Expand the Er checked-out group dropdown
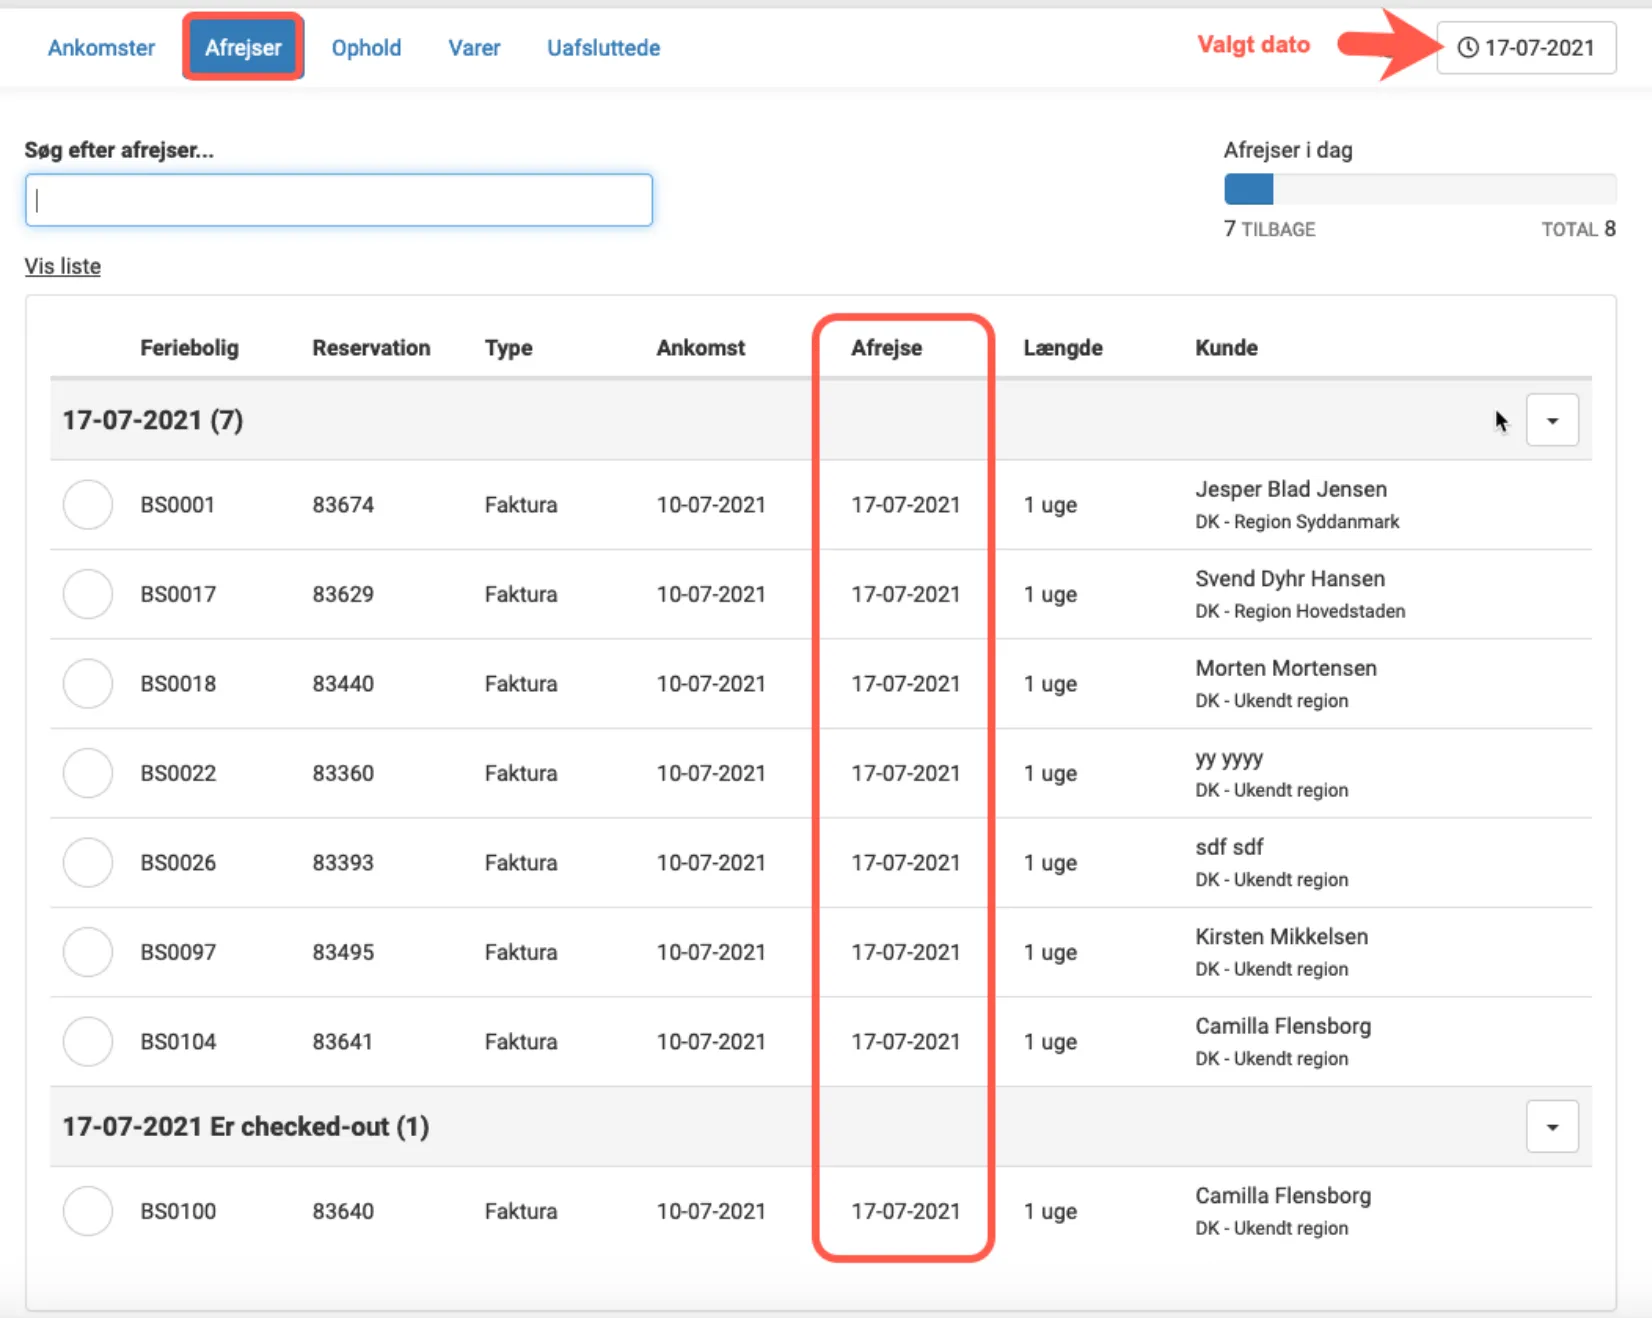 [x=1552, y=1127]
